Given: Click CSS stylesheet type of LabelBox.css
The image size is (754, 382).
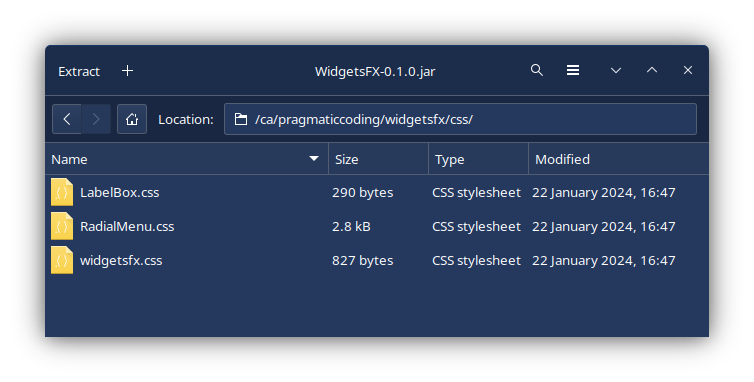Looking at the screenshot, I should click(476, 192).
